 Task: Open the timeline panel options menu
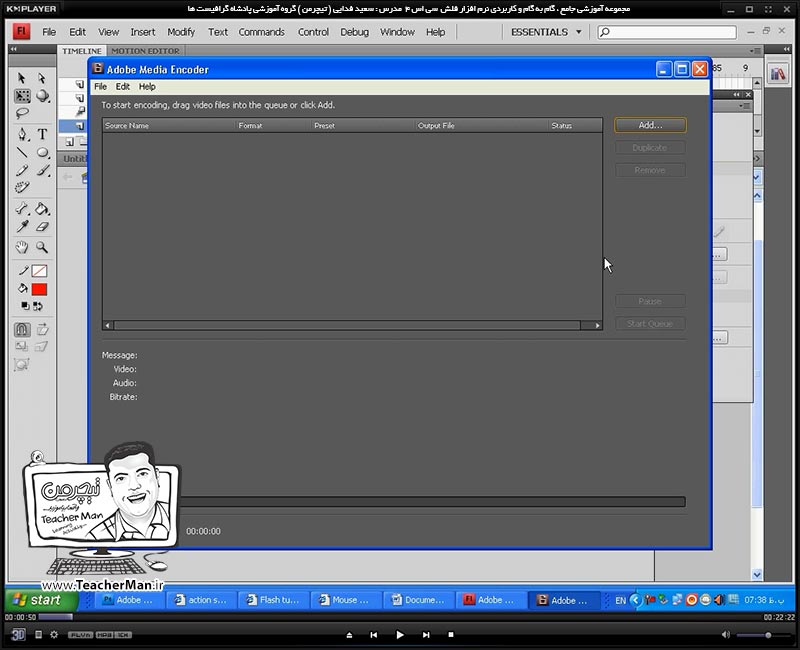pyautogui.click(x=755, y=51)
